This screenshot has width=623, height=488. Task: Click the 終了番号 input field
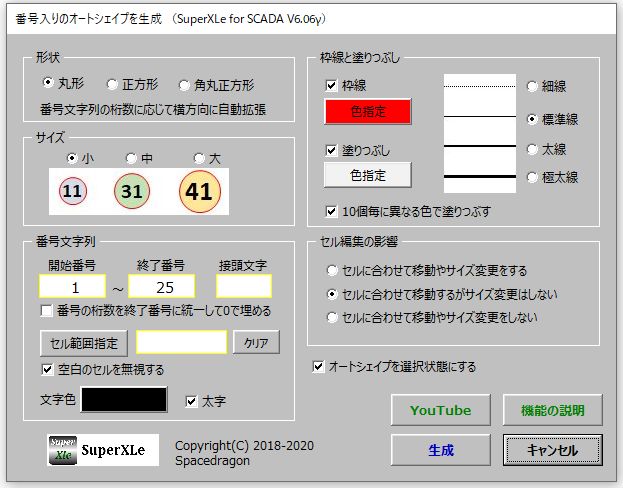162,286
